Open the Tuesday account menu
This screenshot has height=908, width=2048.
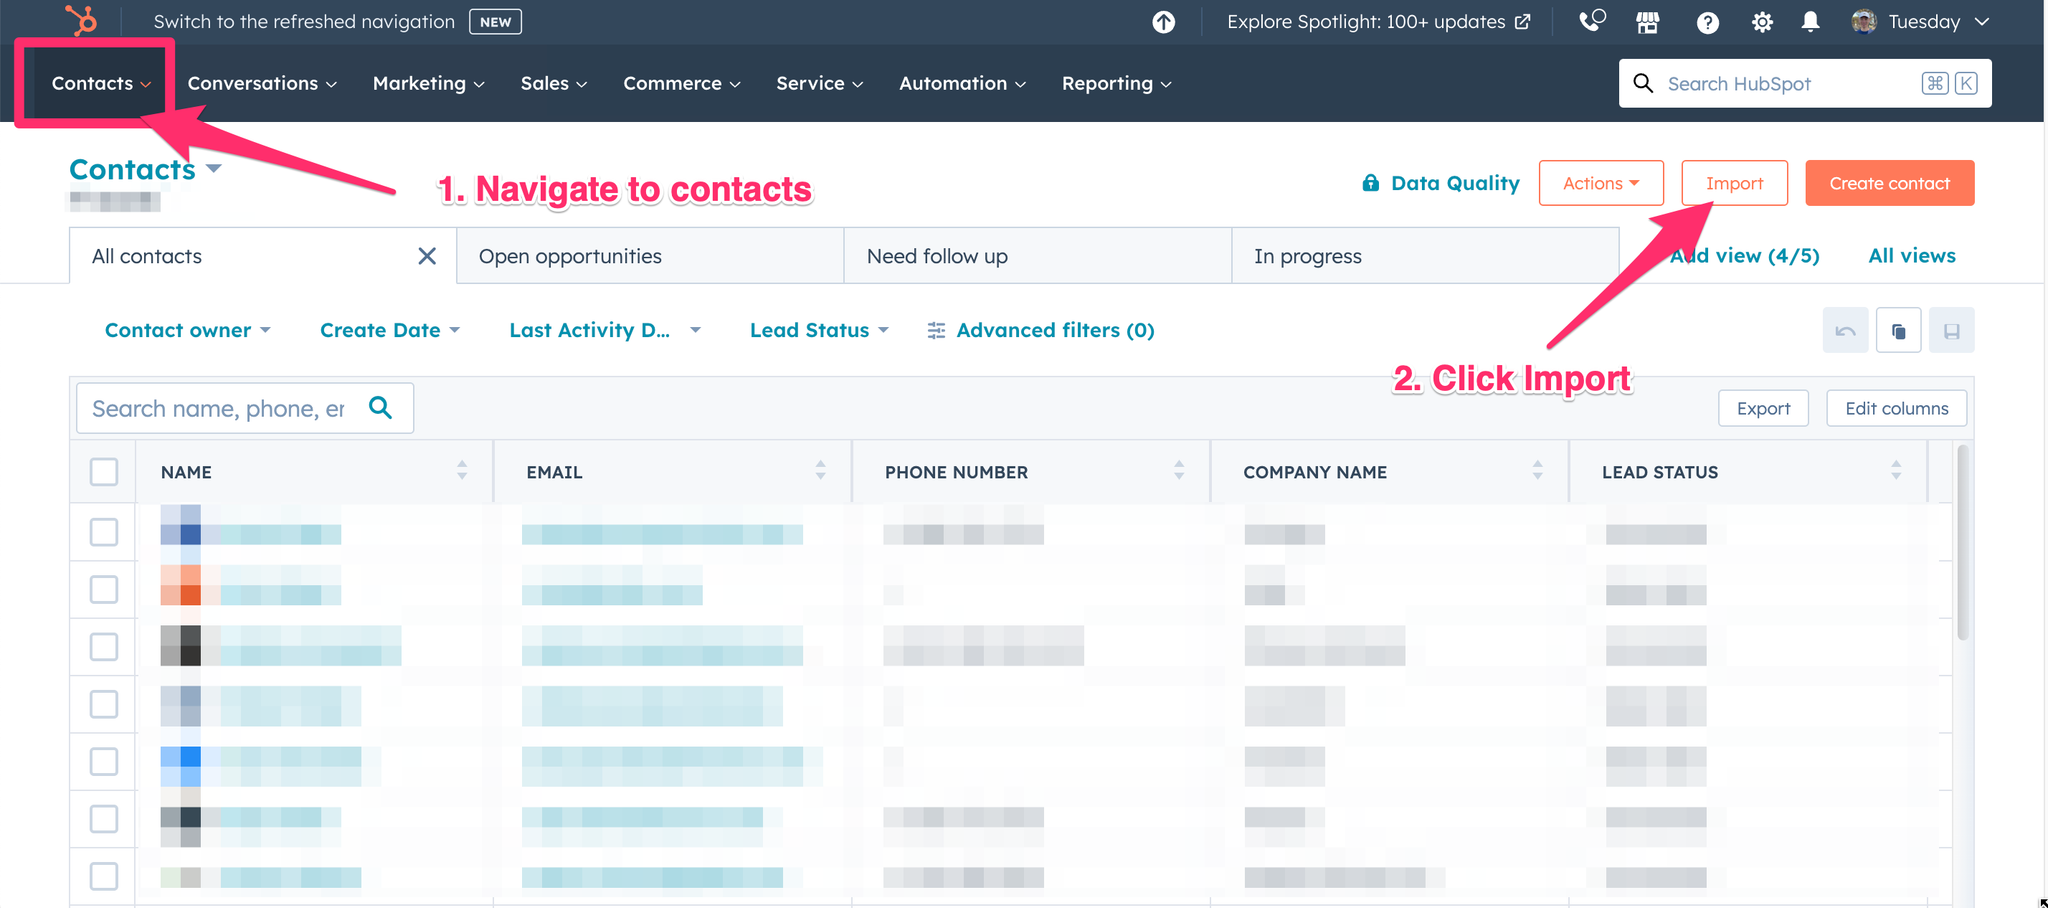click(x=1920, y=22)
